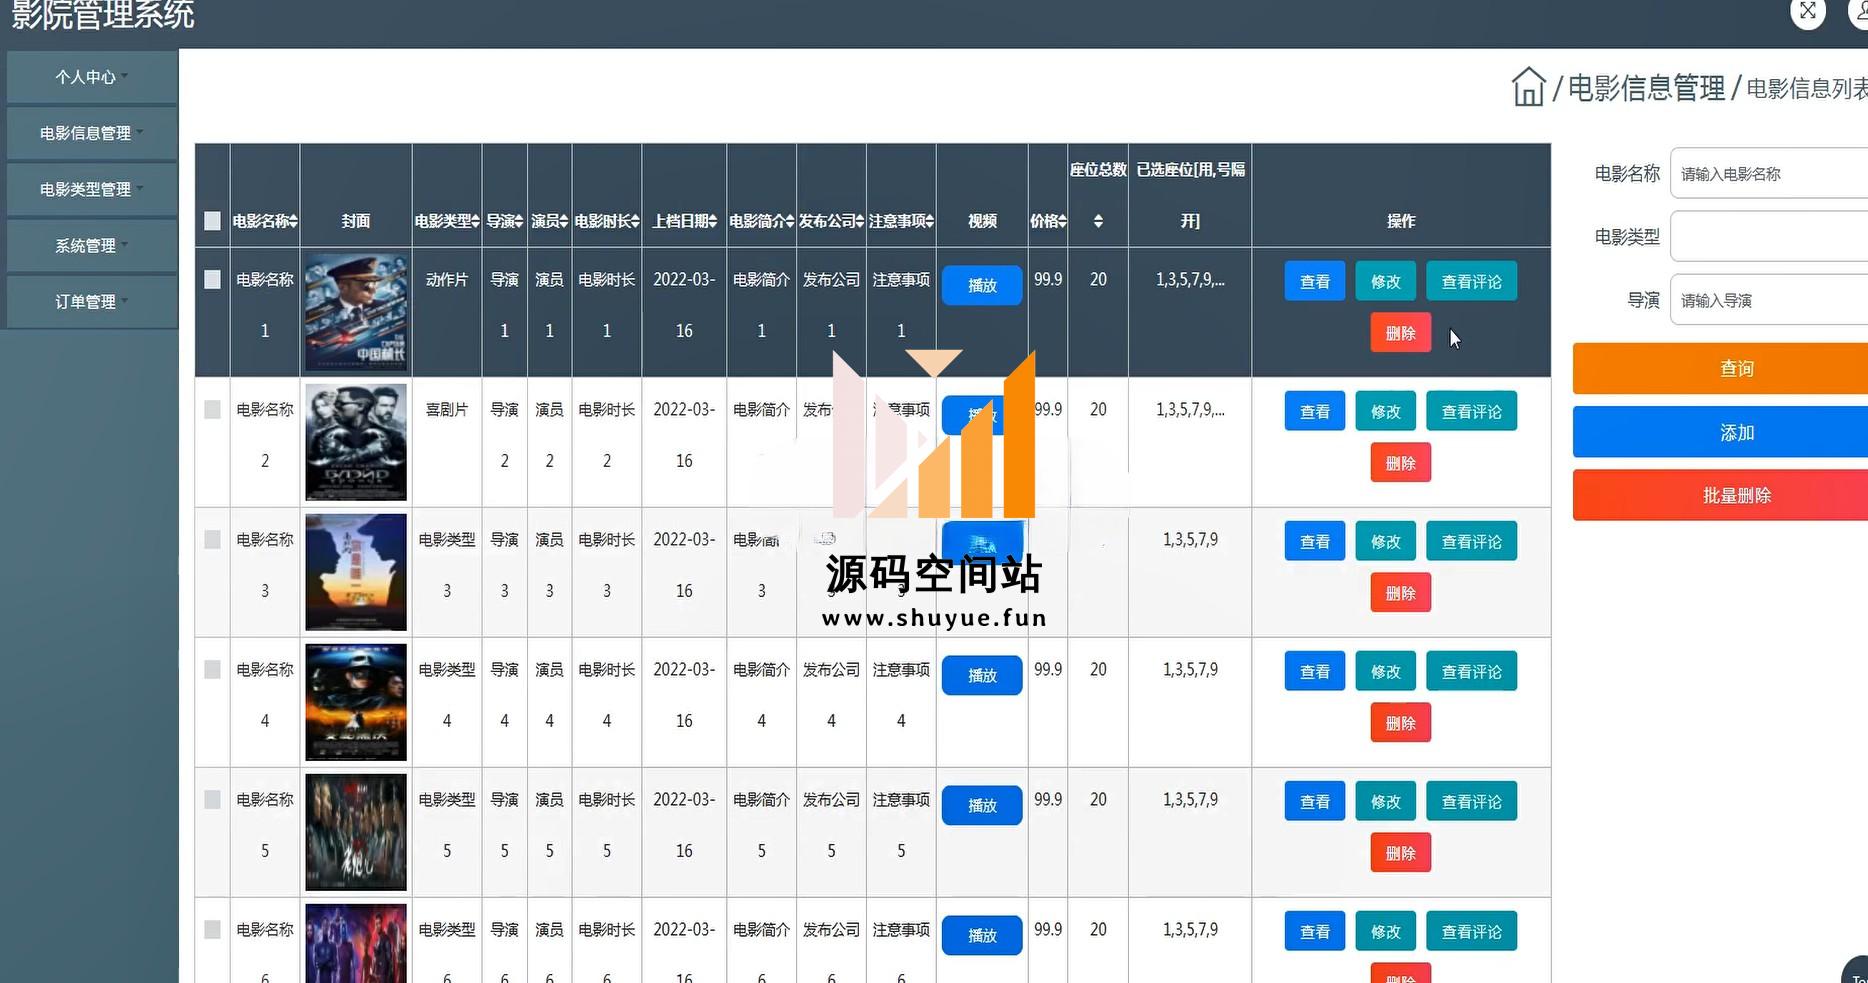Image resolution: width=1868 pixels, height=983 pixels.
Task: Sort by 电影类型 column header
Action: pos(447,221)
